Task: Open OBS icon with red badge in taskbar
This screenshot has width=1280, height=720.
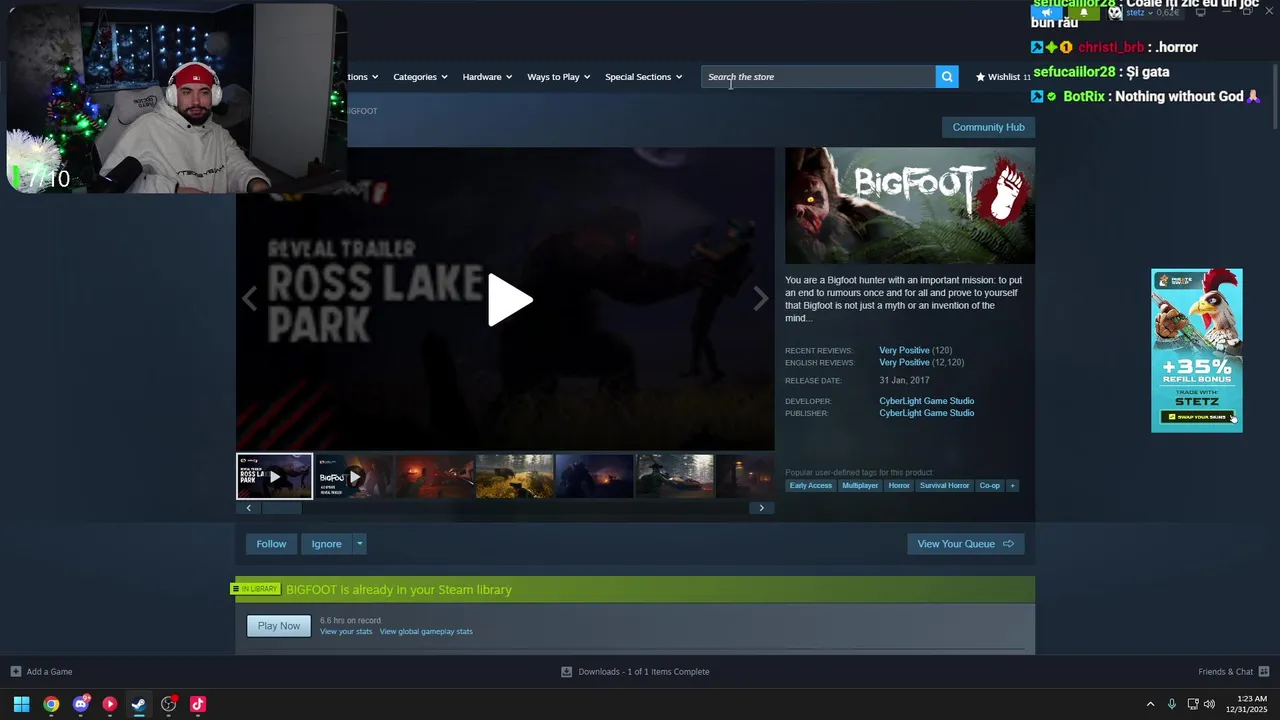Action: point(169,704)
